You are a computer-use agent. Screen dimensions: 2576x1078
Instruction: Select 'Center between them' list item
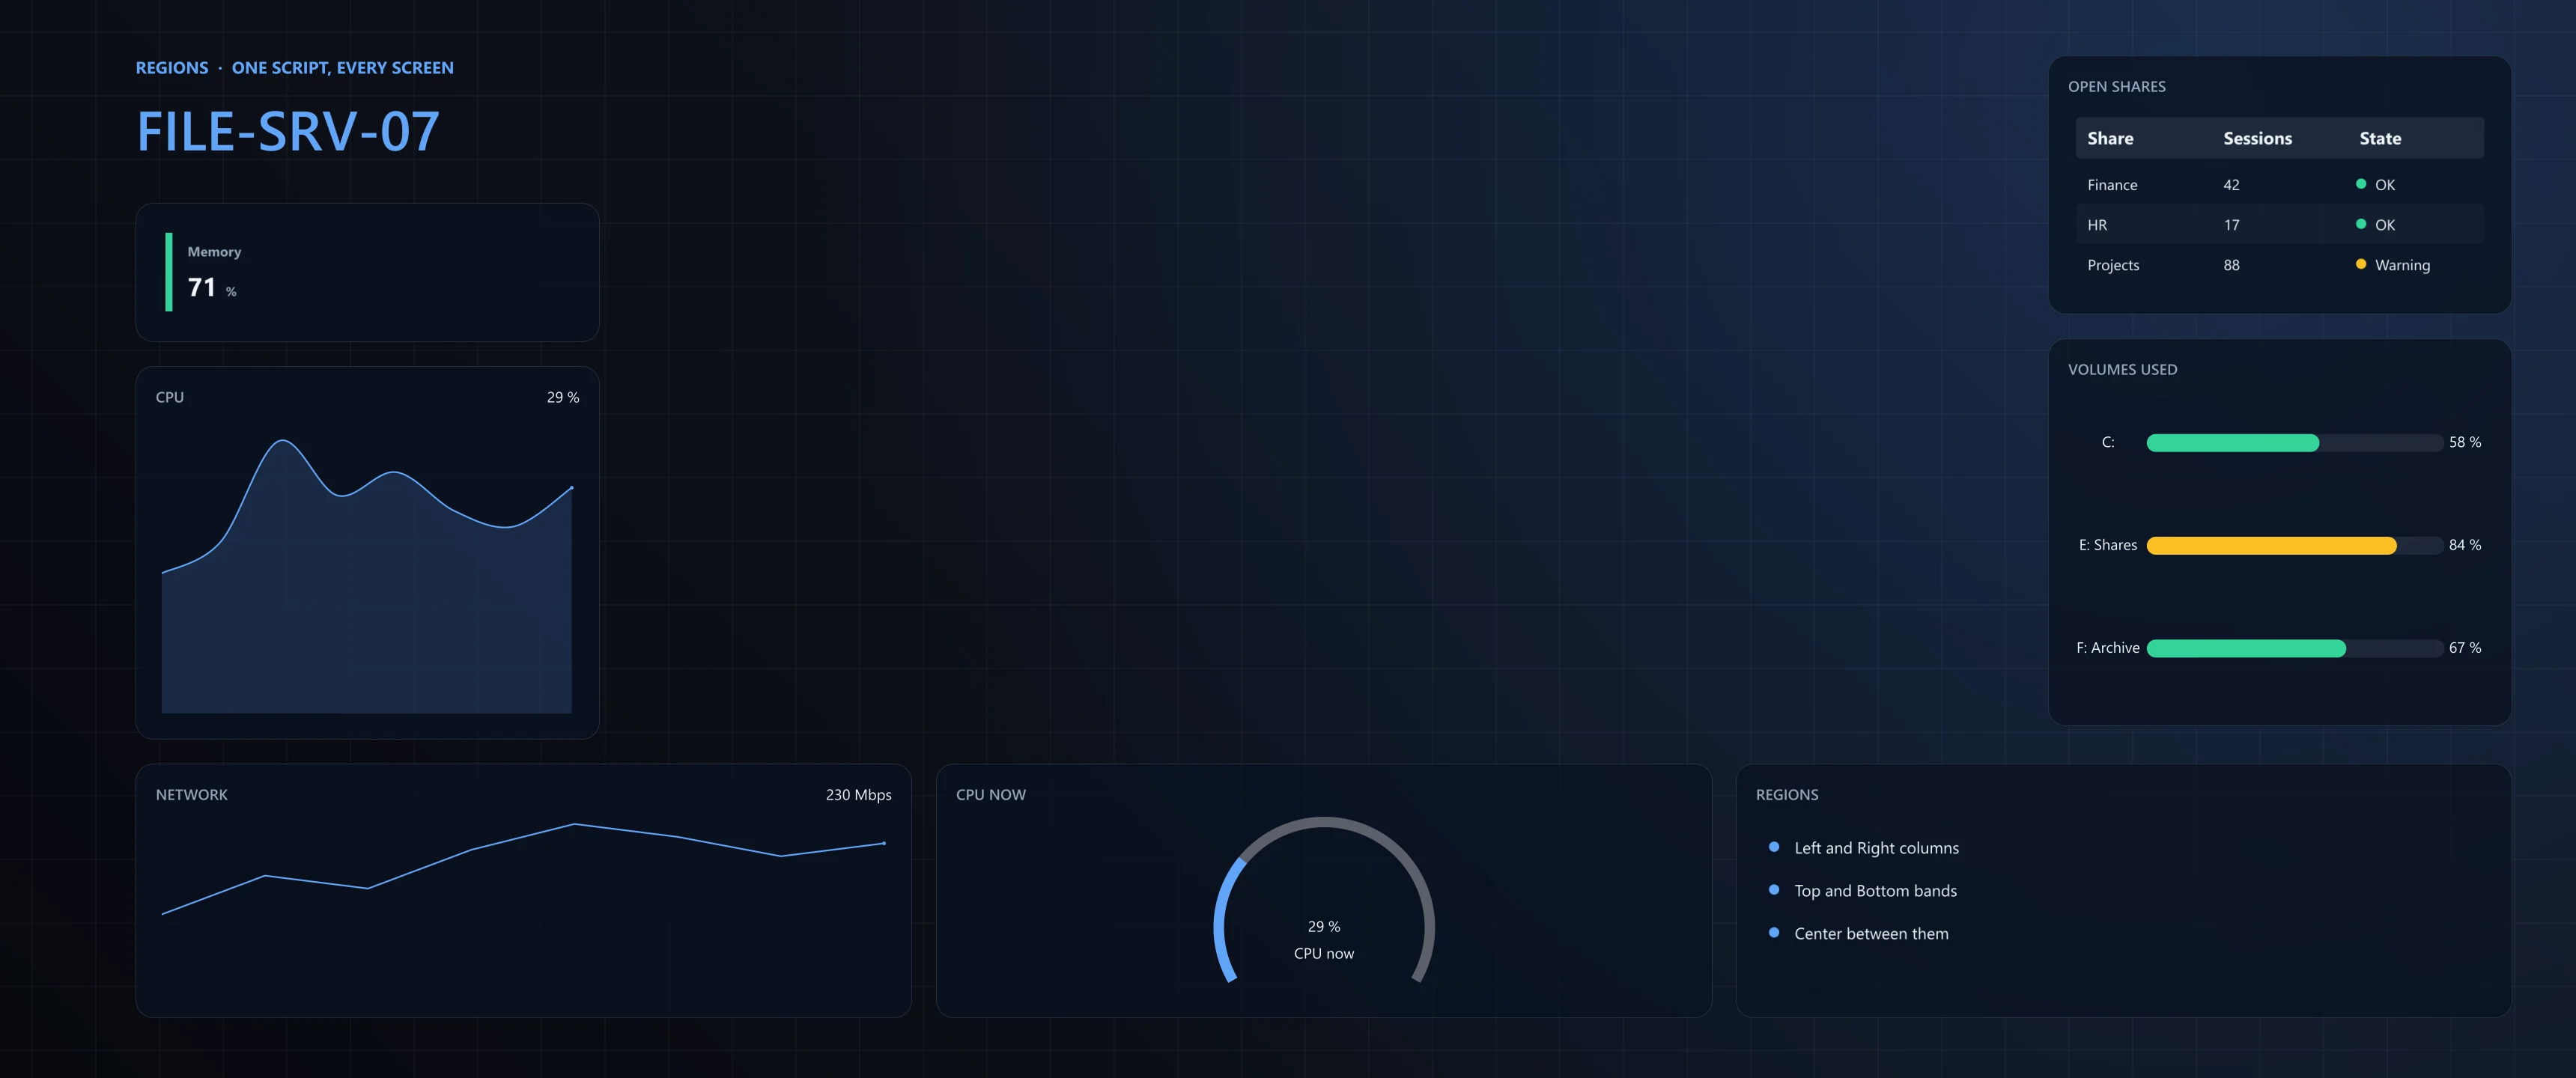coord(1871,934)
